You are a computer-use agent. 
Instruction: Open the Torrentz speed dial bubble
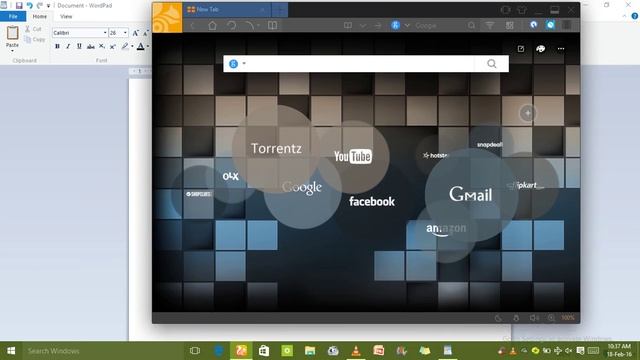coord(276,148)
